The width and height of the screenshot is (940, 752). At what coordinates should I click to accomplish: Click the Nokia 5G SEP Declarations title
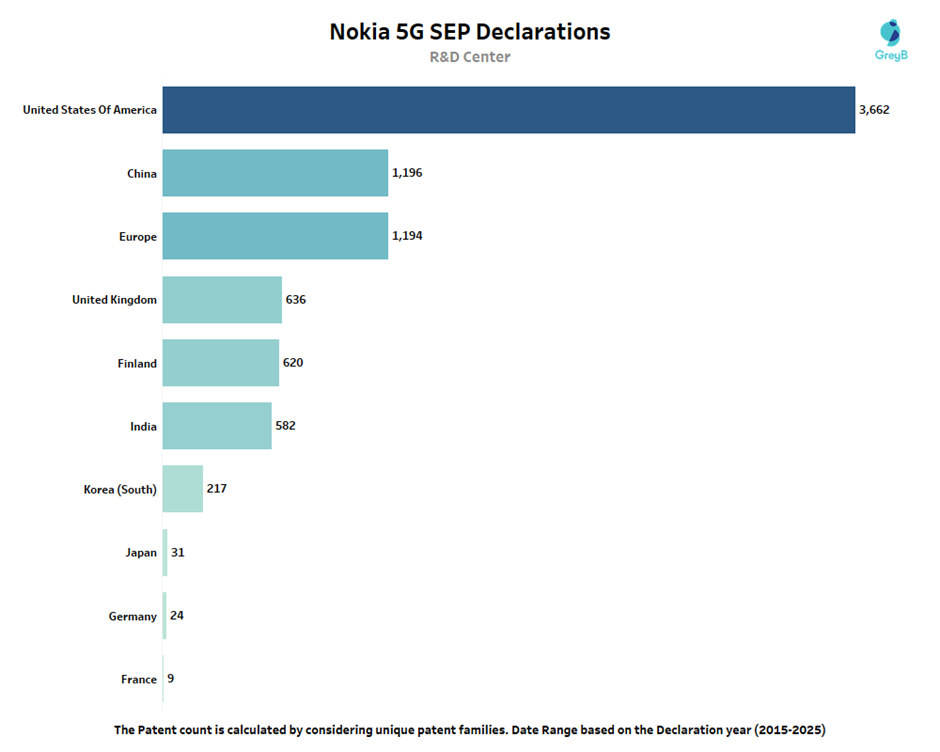(469, 32)
